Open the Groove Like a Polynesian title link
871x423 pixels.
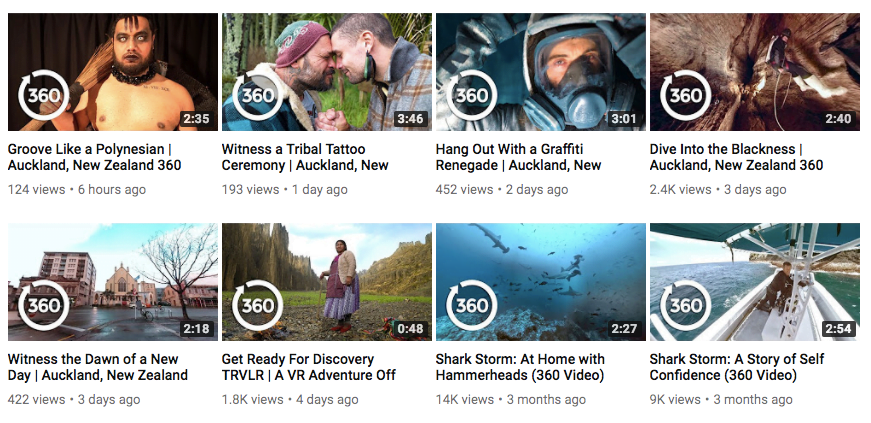pos(94,157)
